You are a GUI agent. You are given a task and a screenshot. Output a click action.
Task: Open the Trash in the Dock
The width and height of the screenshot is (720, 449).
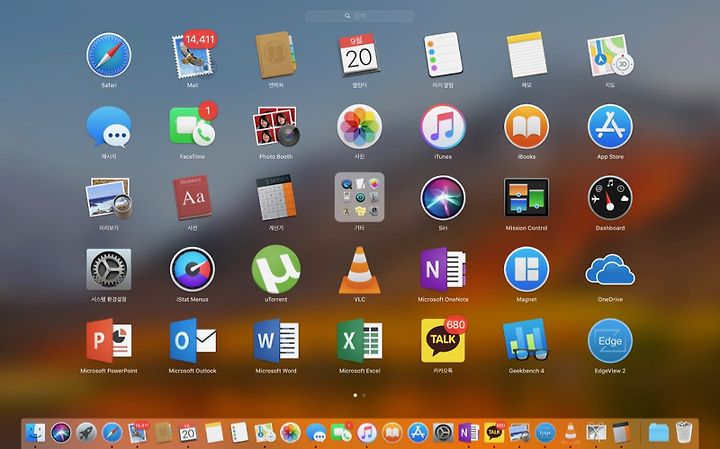click(684, 432)
